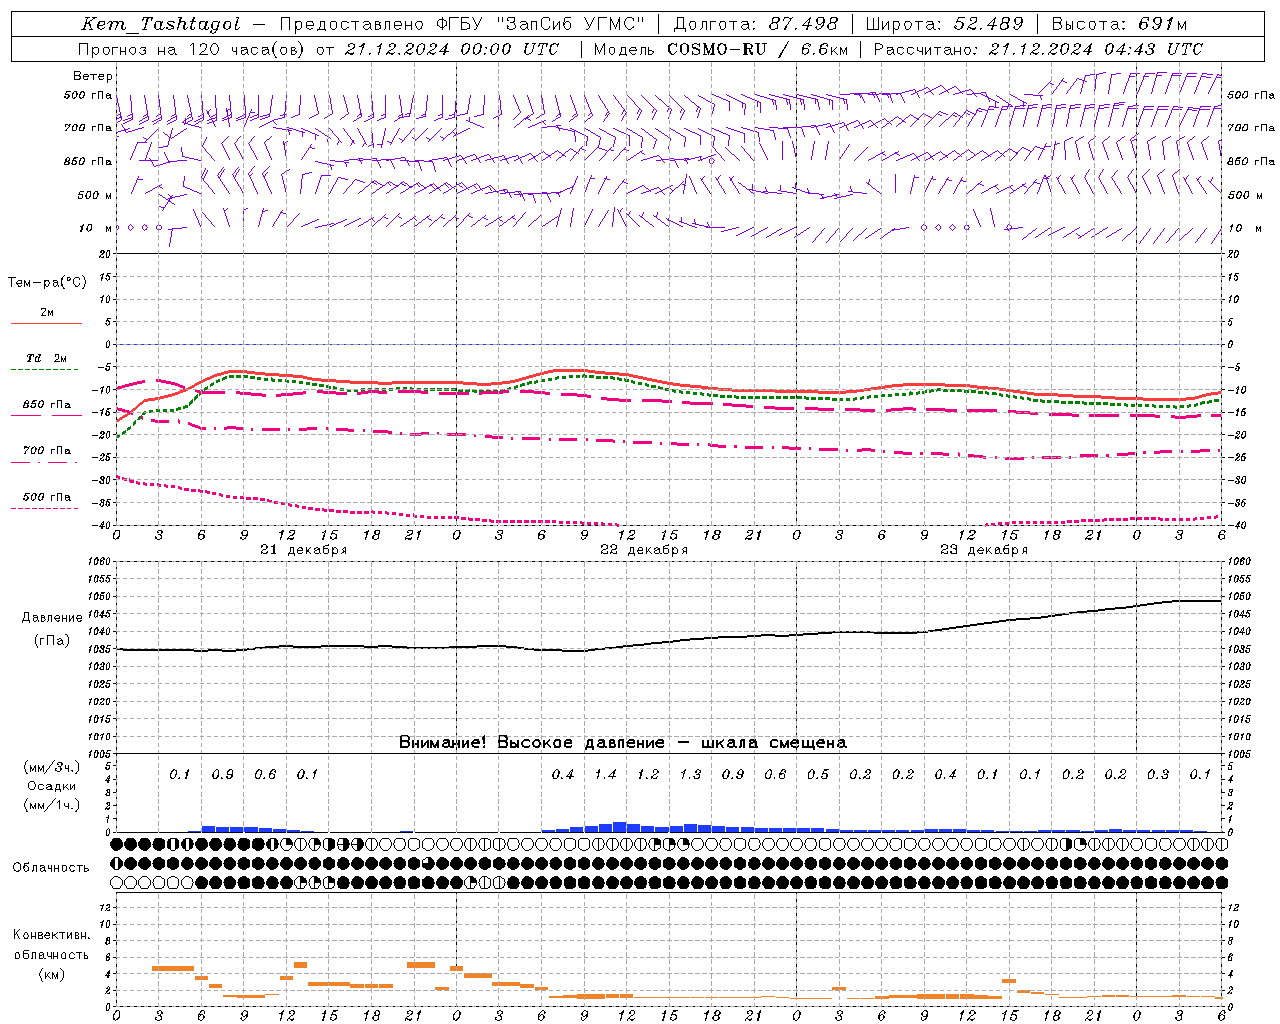1280x1024 pixels.
Task: Click the 'Конвективн.' convective cloud label
Action: point(51,935)
